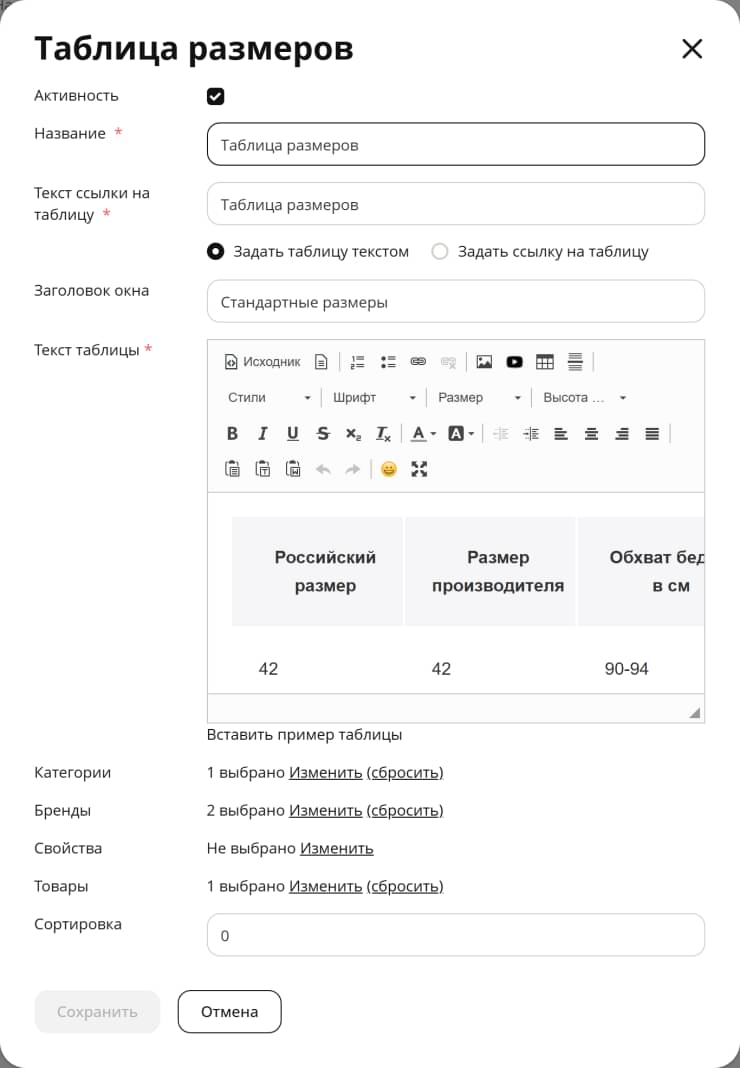Open the Стили dropdown
The image size is (740, 1068).
pyautogui.click(x=268, y=398)
